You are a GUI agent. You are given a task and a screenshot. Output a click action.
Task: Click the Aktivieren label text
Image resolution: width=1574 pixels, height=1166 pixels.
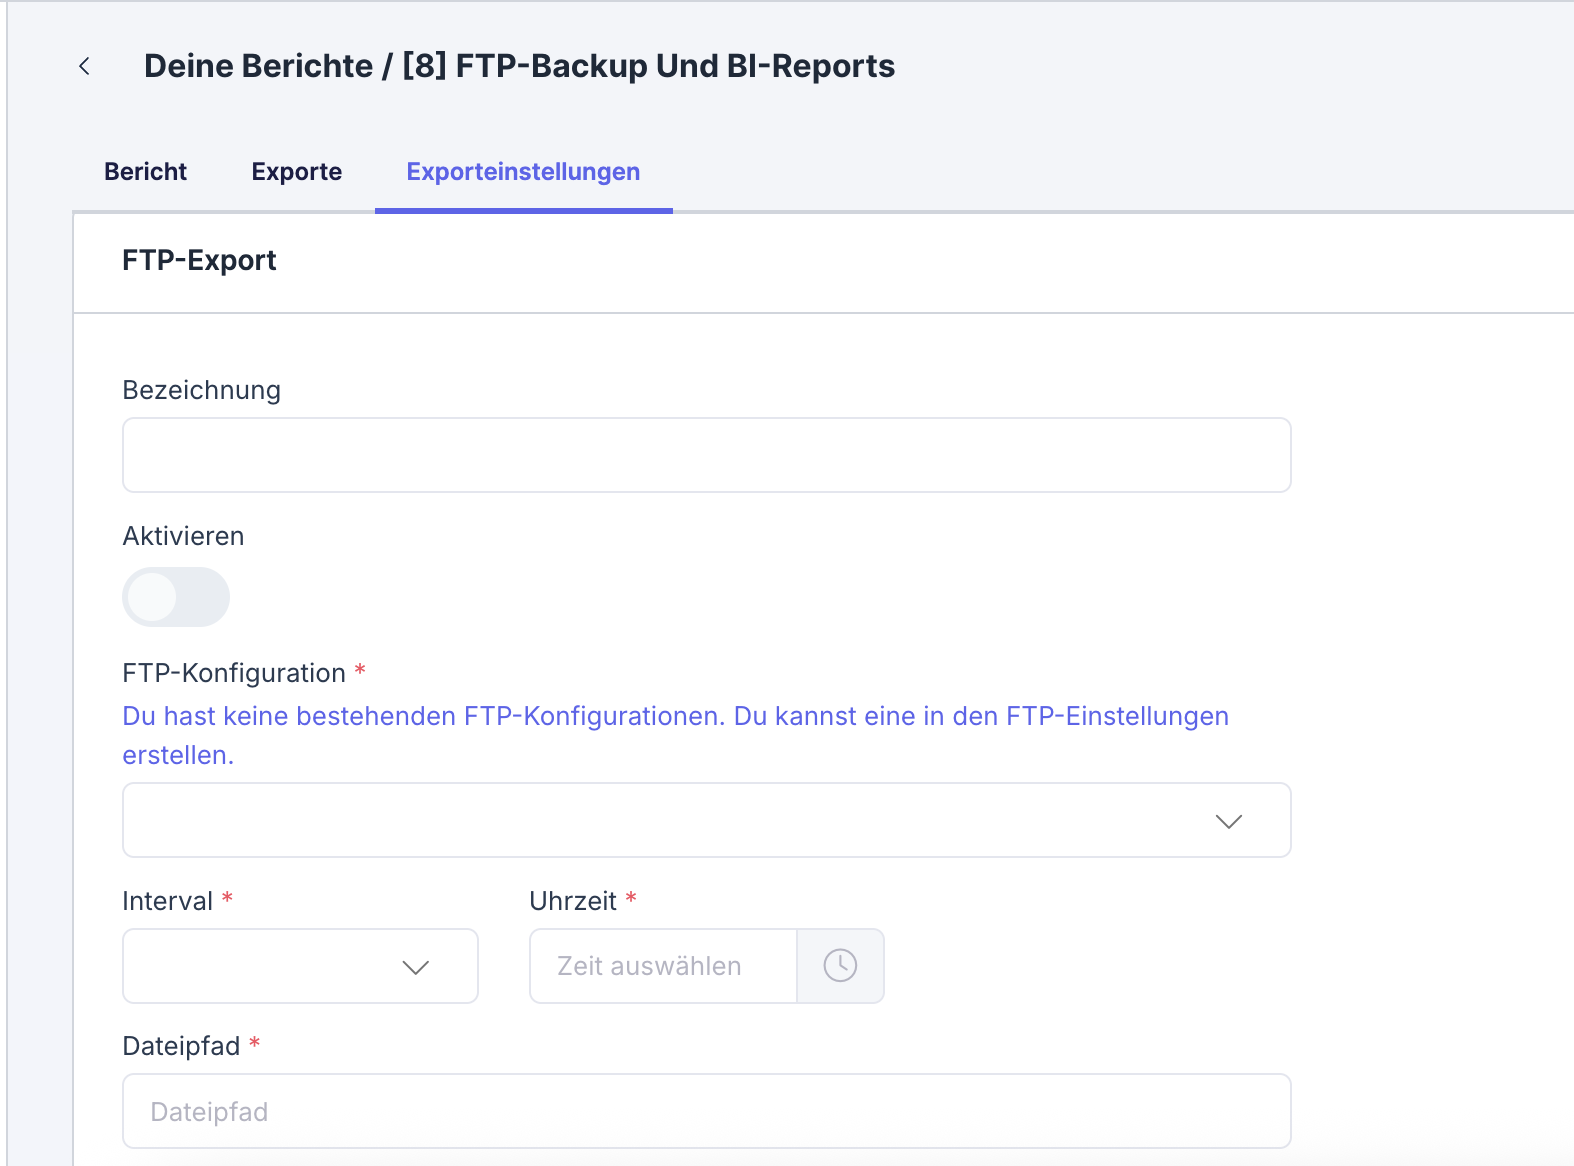click(x=183, y=537)
